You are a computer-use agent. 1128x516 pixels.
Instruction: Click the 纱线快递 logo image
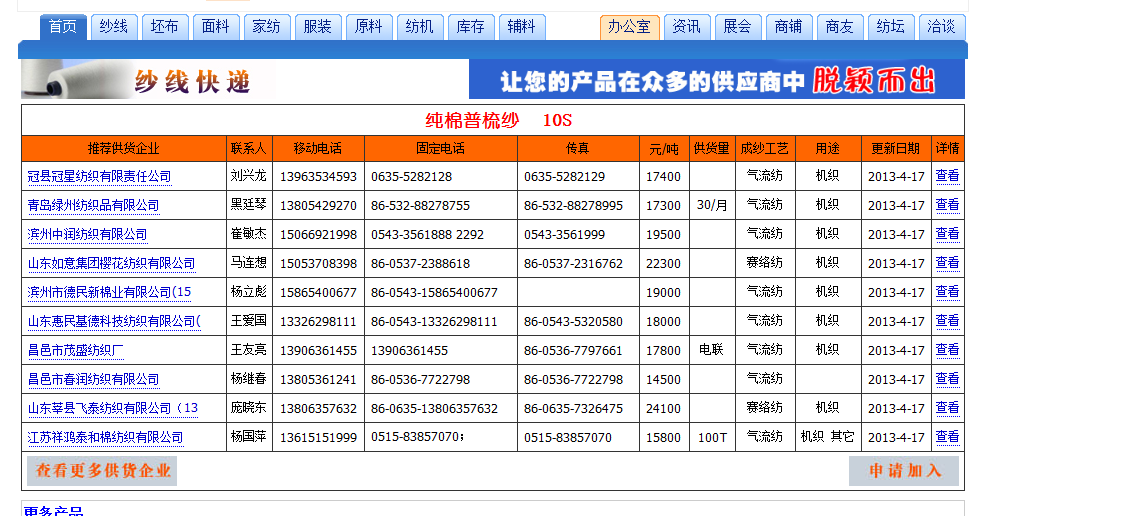(x=147, y=80)
